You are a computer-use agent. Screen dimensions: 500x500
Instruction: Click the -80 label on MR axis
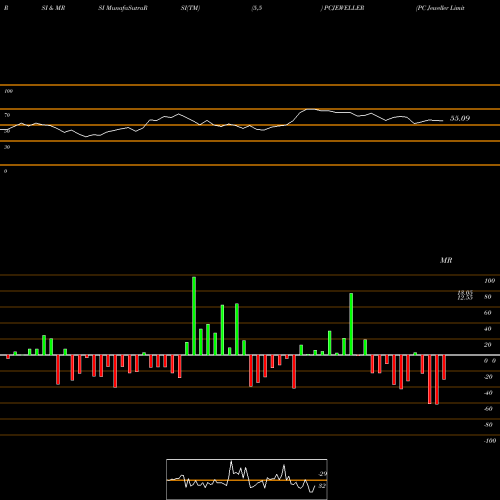488,425
